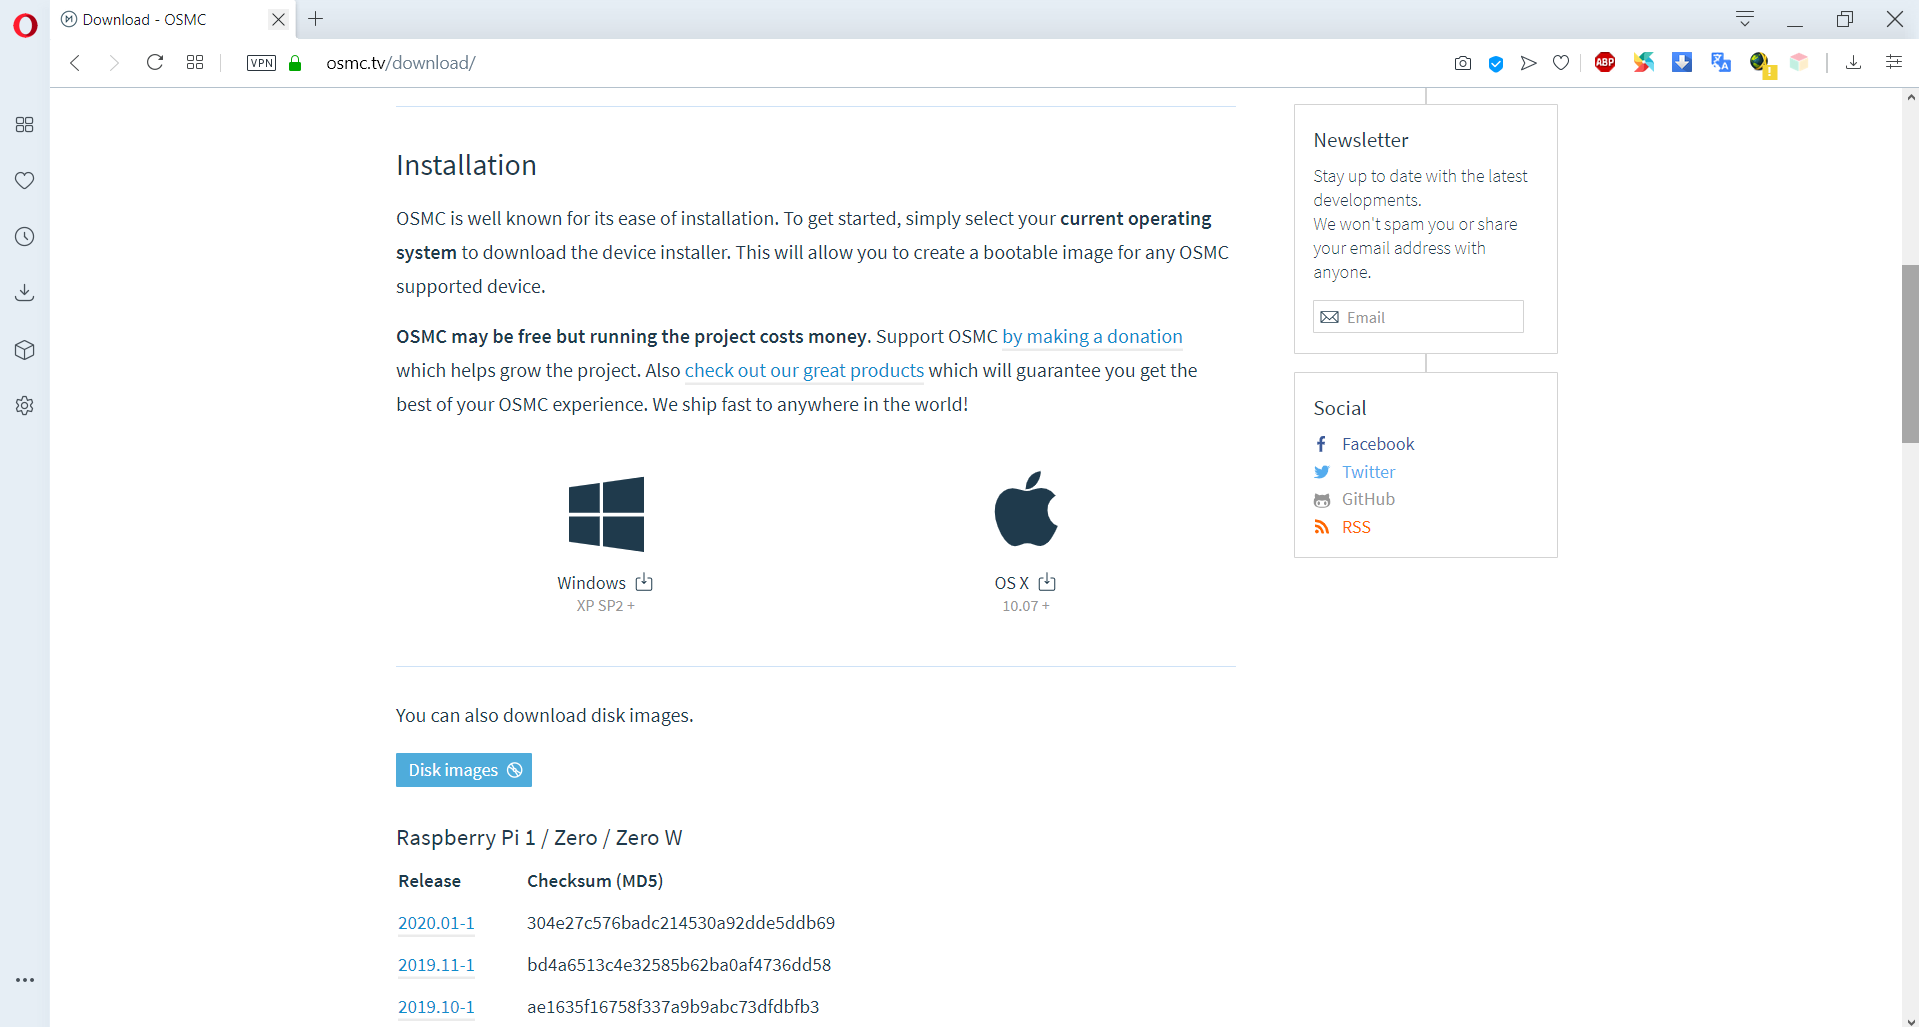Open the My Flow send icon
The image size is (1919, 1027).
1528,63
